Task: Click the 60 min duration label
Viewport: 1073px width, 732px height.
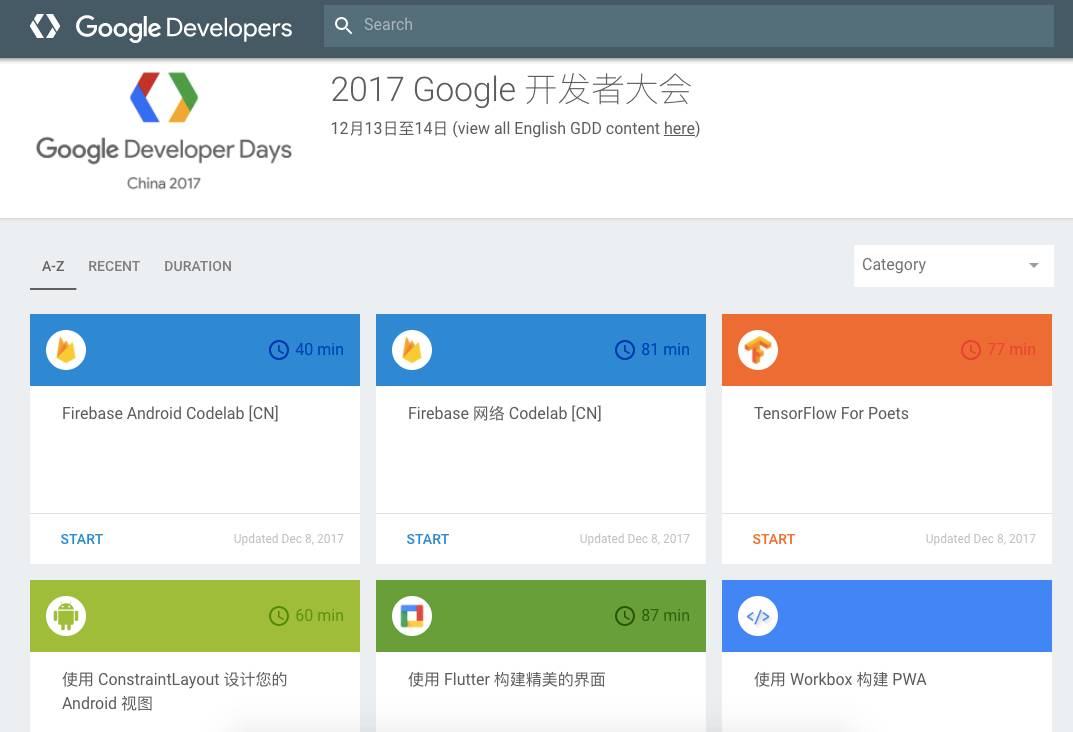Action: coord(319,616)
